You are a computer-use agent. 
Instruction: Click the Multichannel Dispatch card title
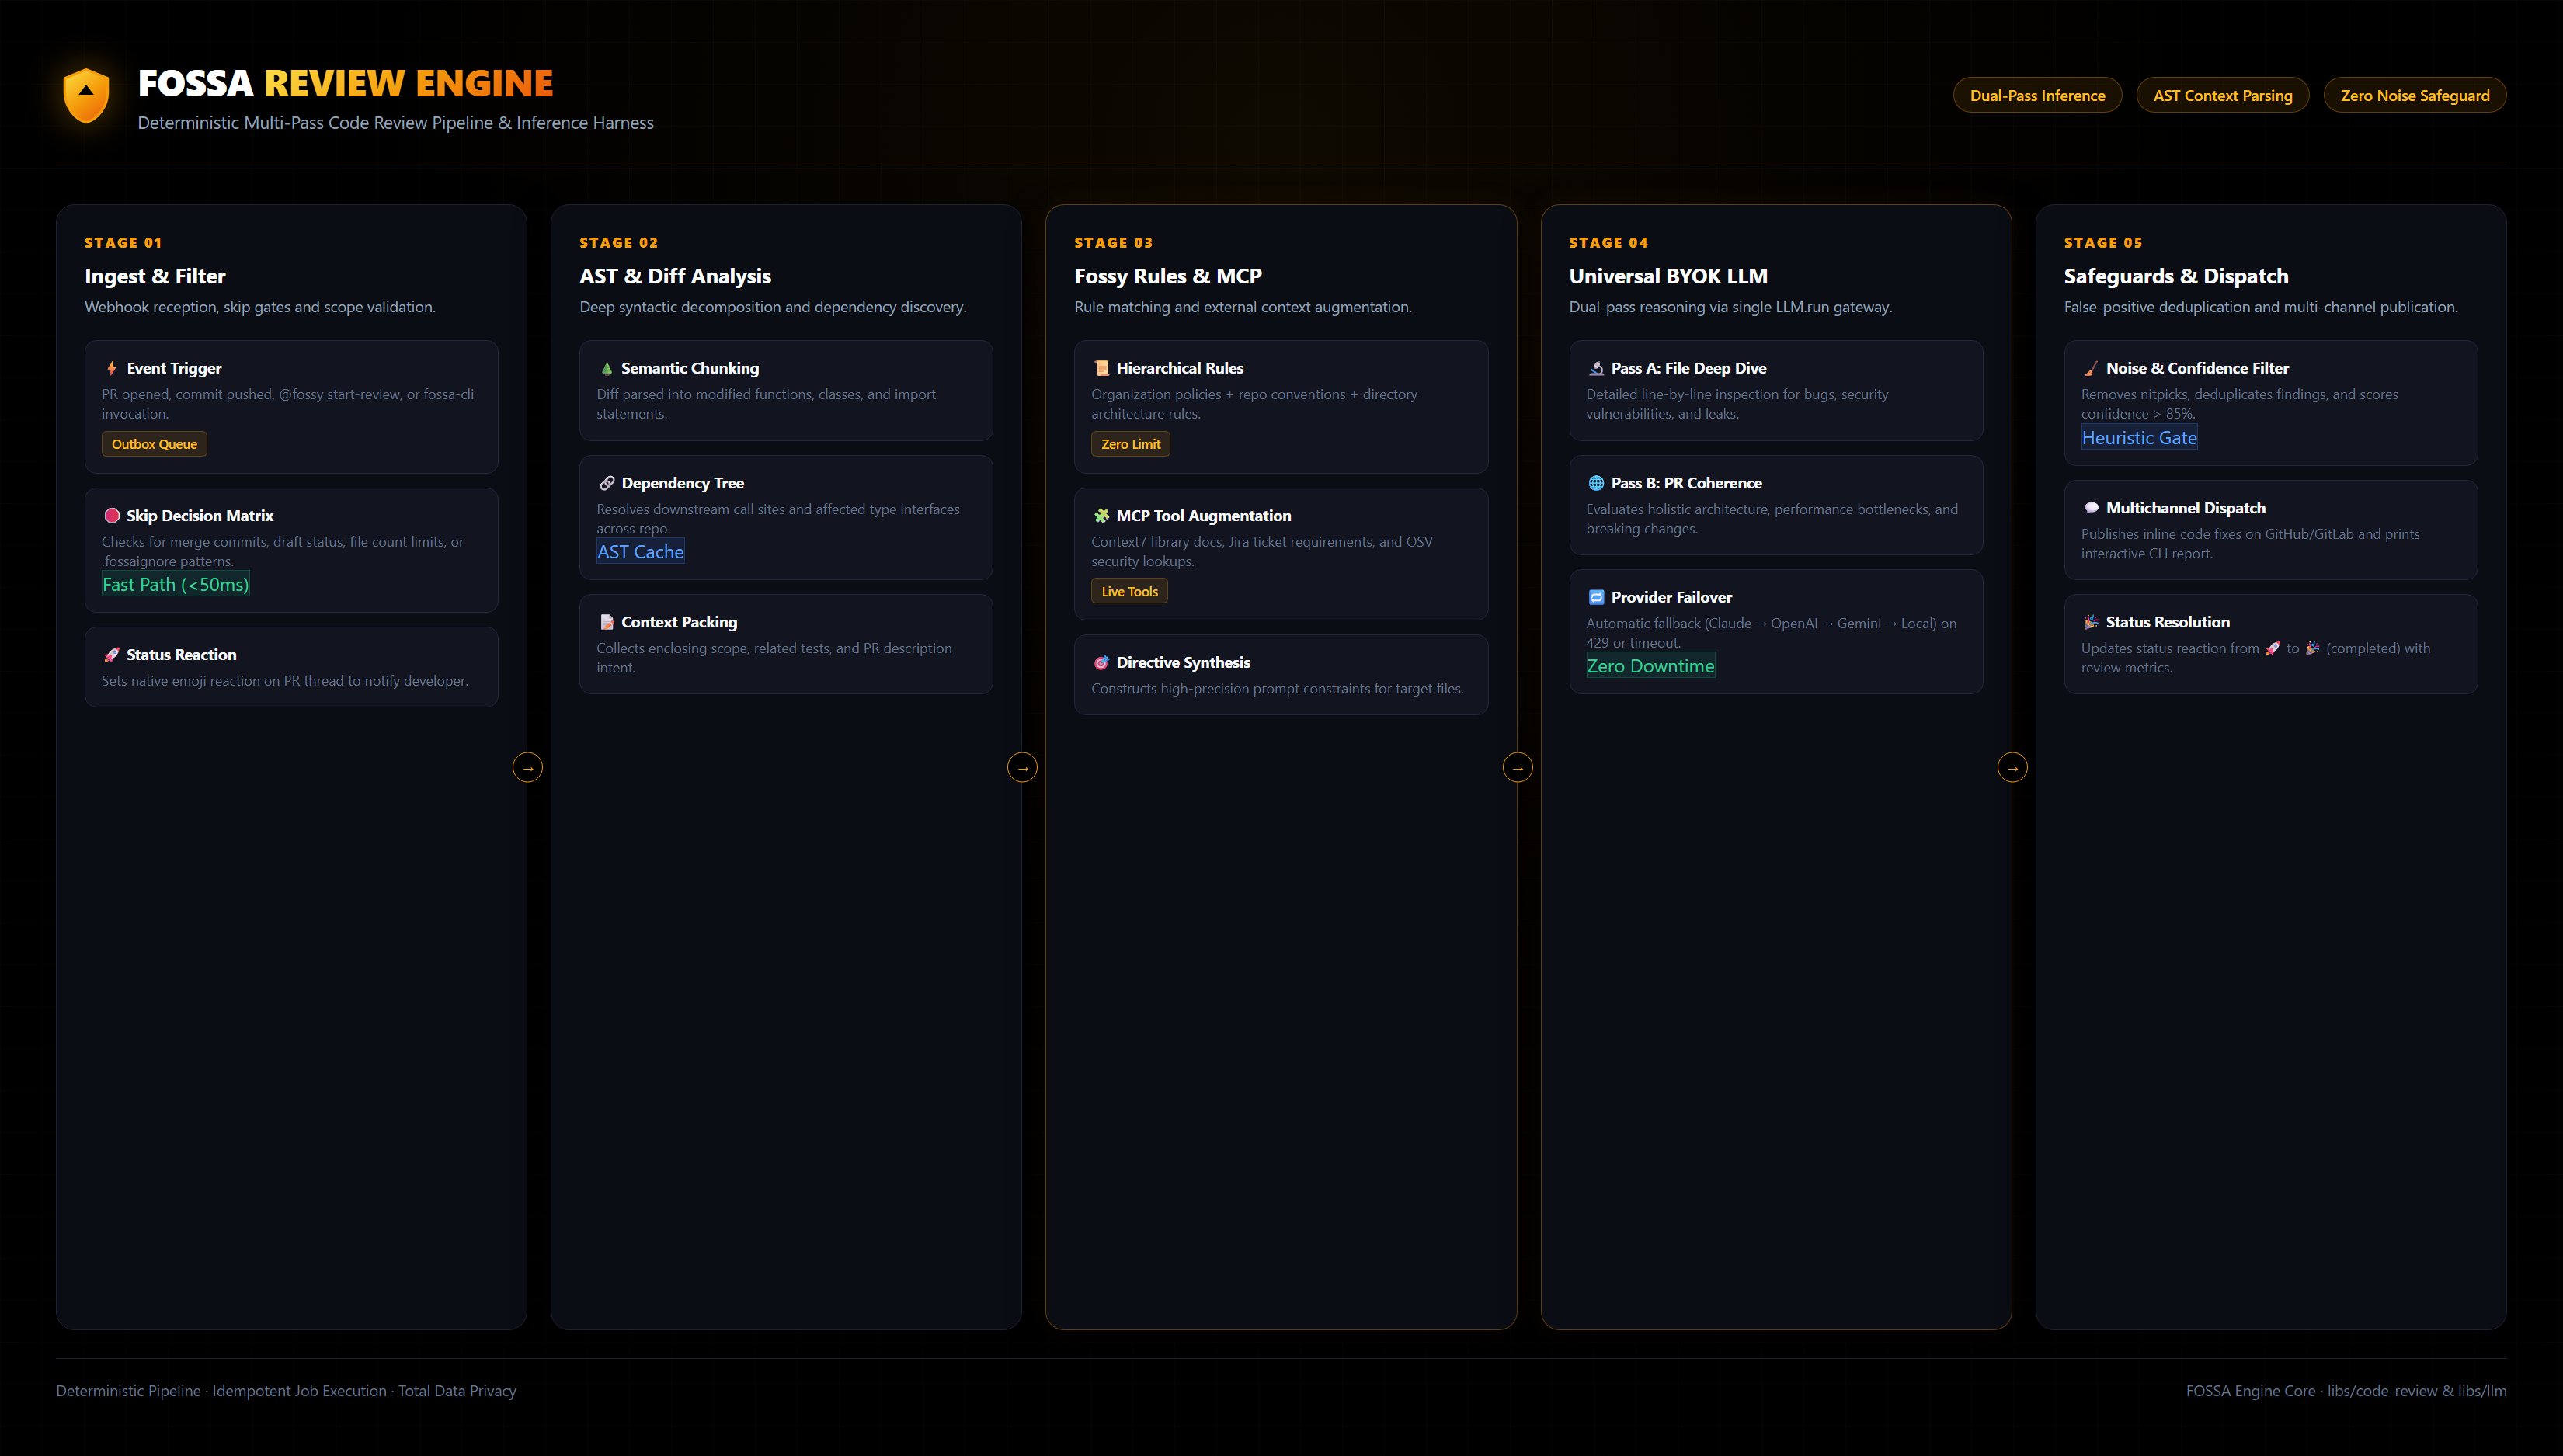click(x=2185, y=508)
